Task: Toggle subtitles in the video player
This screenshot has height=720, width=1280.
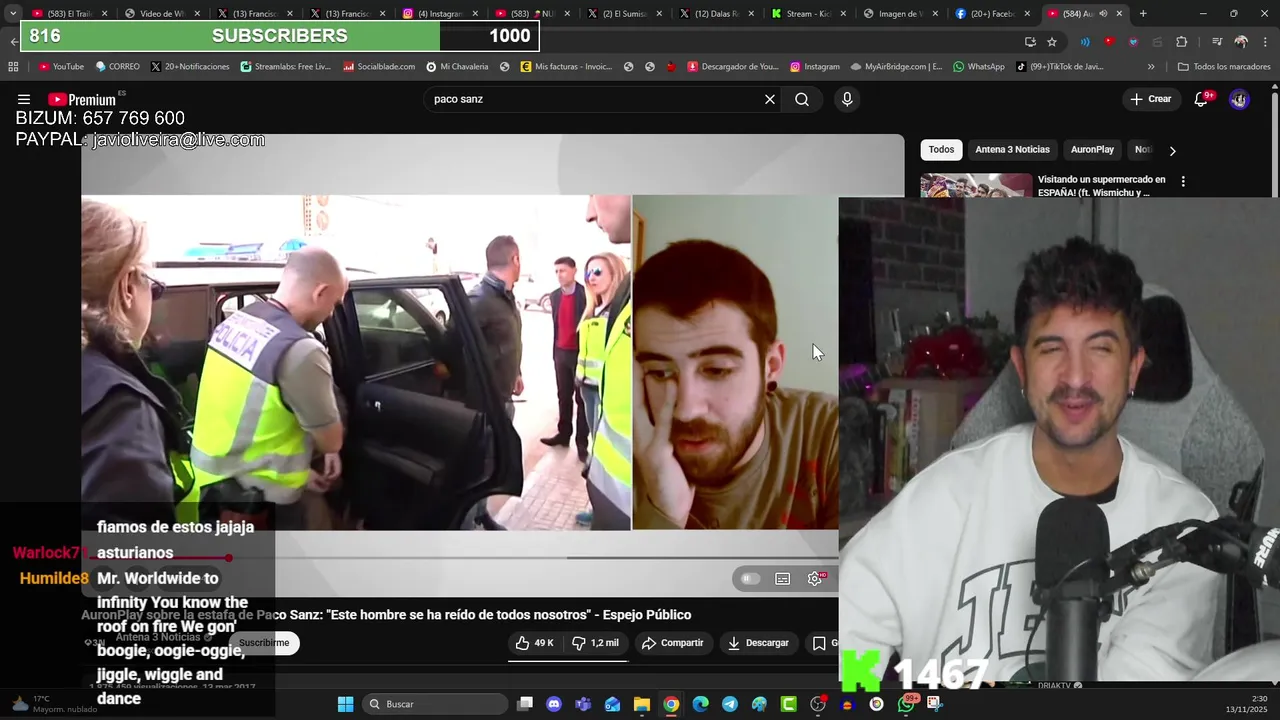Action: 783,579
